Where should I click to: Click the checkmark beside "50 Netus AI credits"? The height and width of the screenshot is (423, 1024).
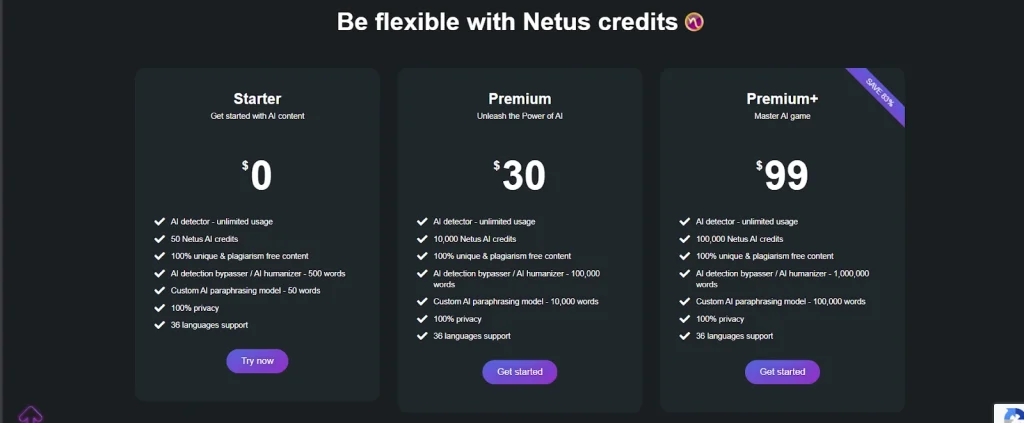pos(159,239)
